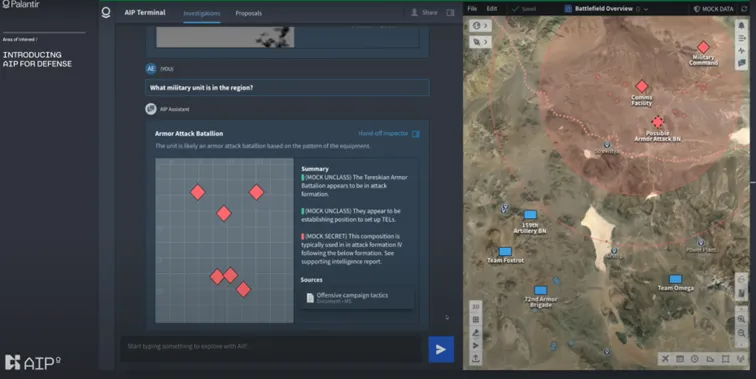This screenshot has width=756, height=379.
Task: Send the message with the blue arrow button
Action: click(441, 349)
